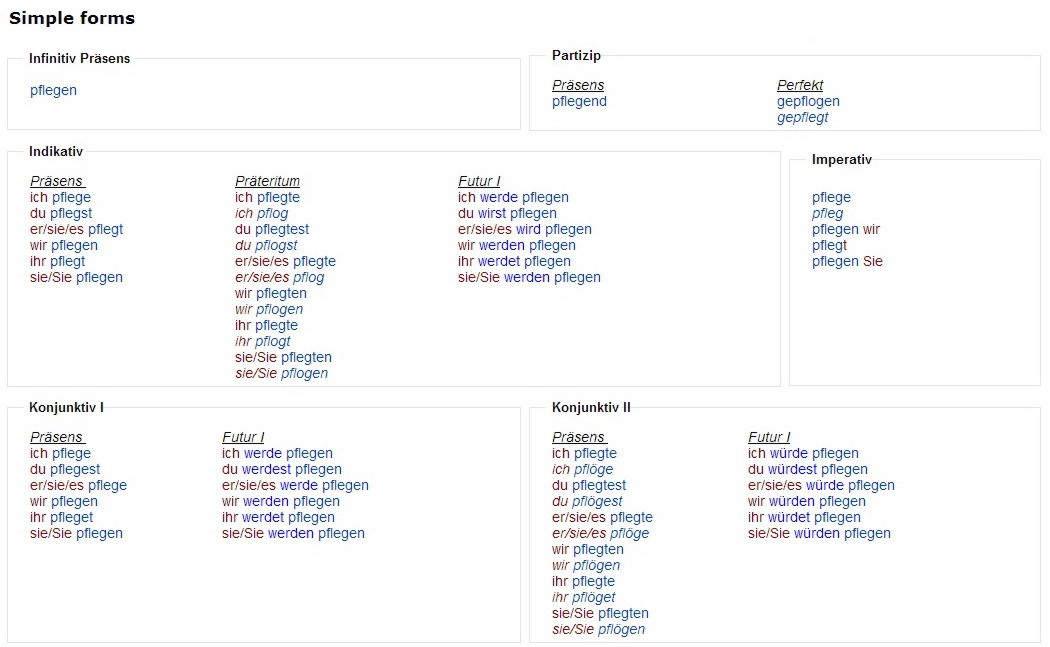Click "wirst" in Indikativ Futur I
The height and width of the screenshot is (647, 1050).
click(x=491, y=213)
